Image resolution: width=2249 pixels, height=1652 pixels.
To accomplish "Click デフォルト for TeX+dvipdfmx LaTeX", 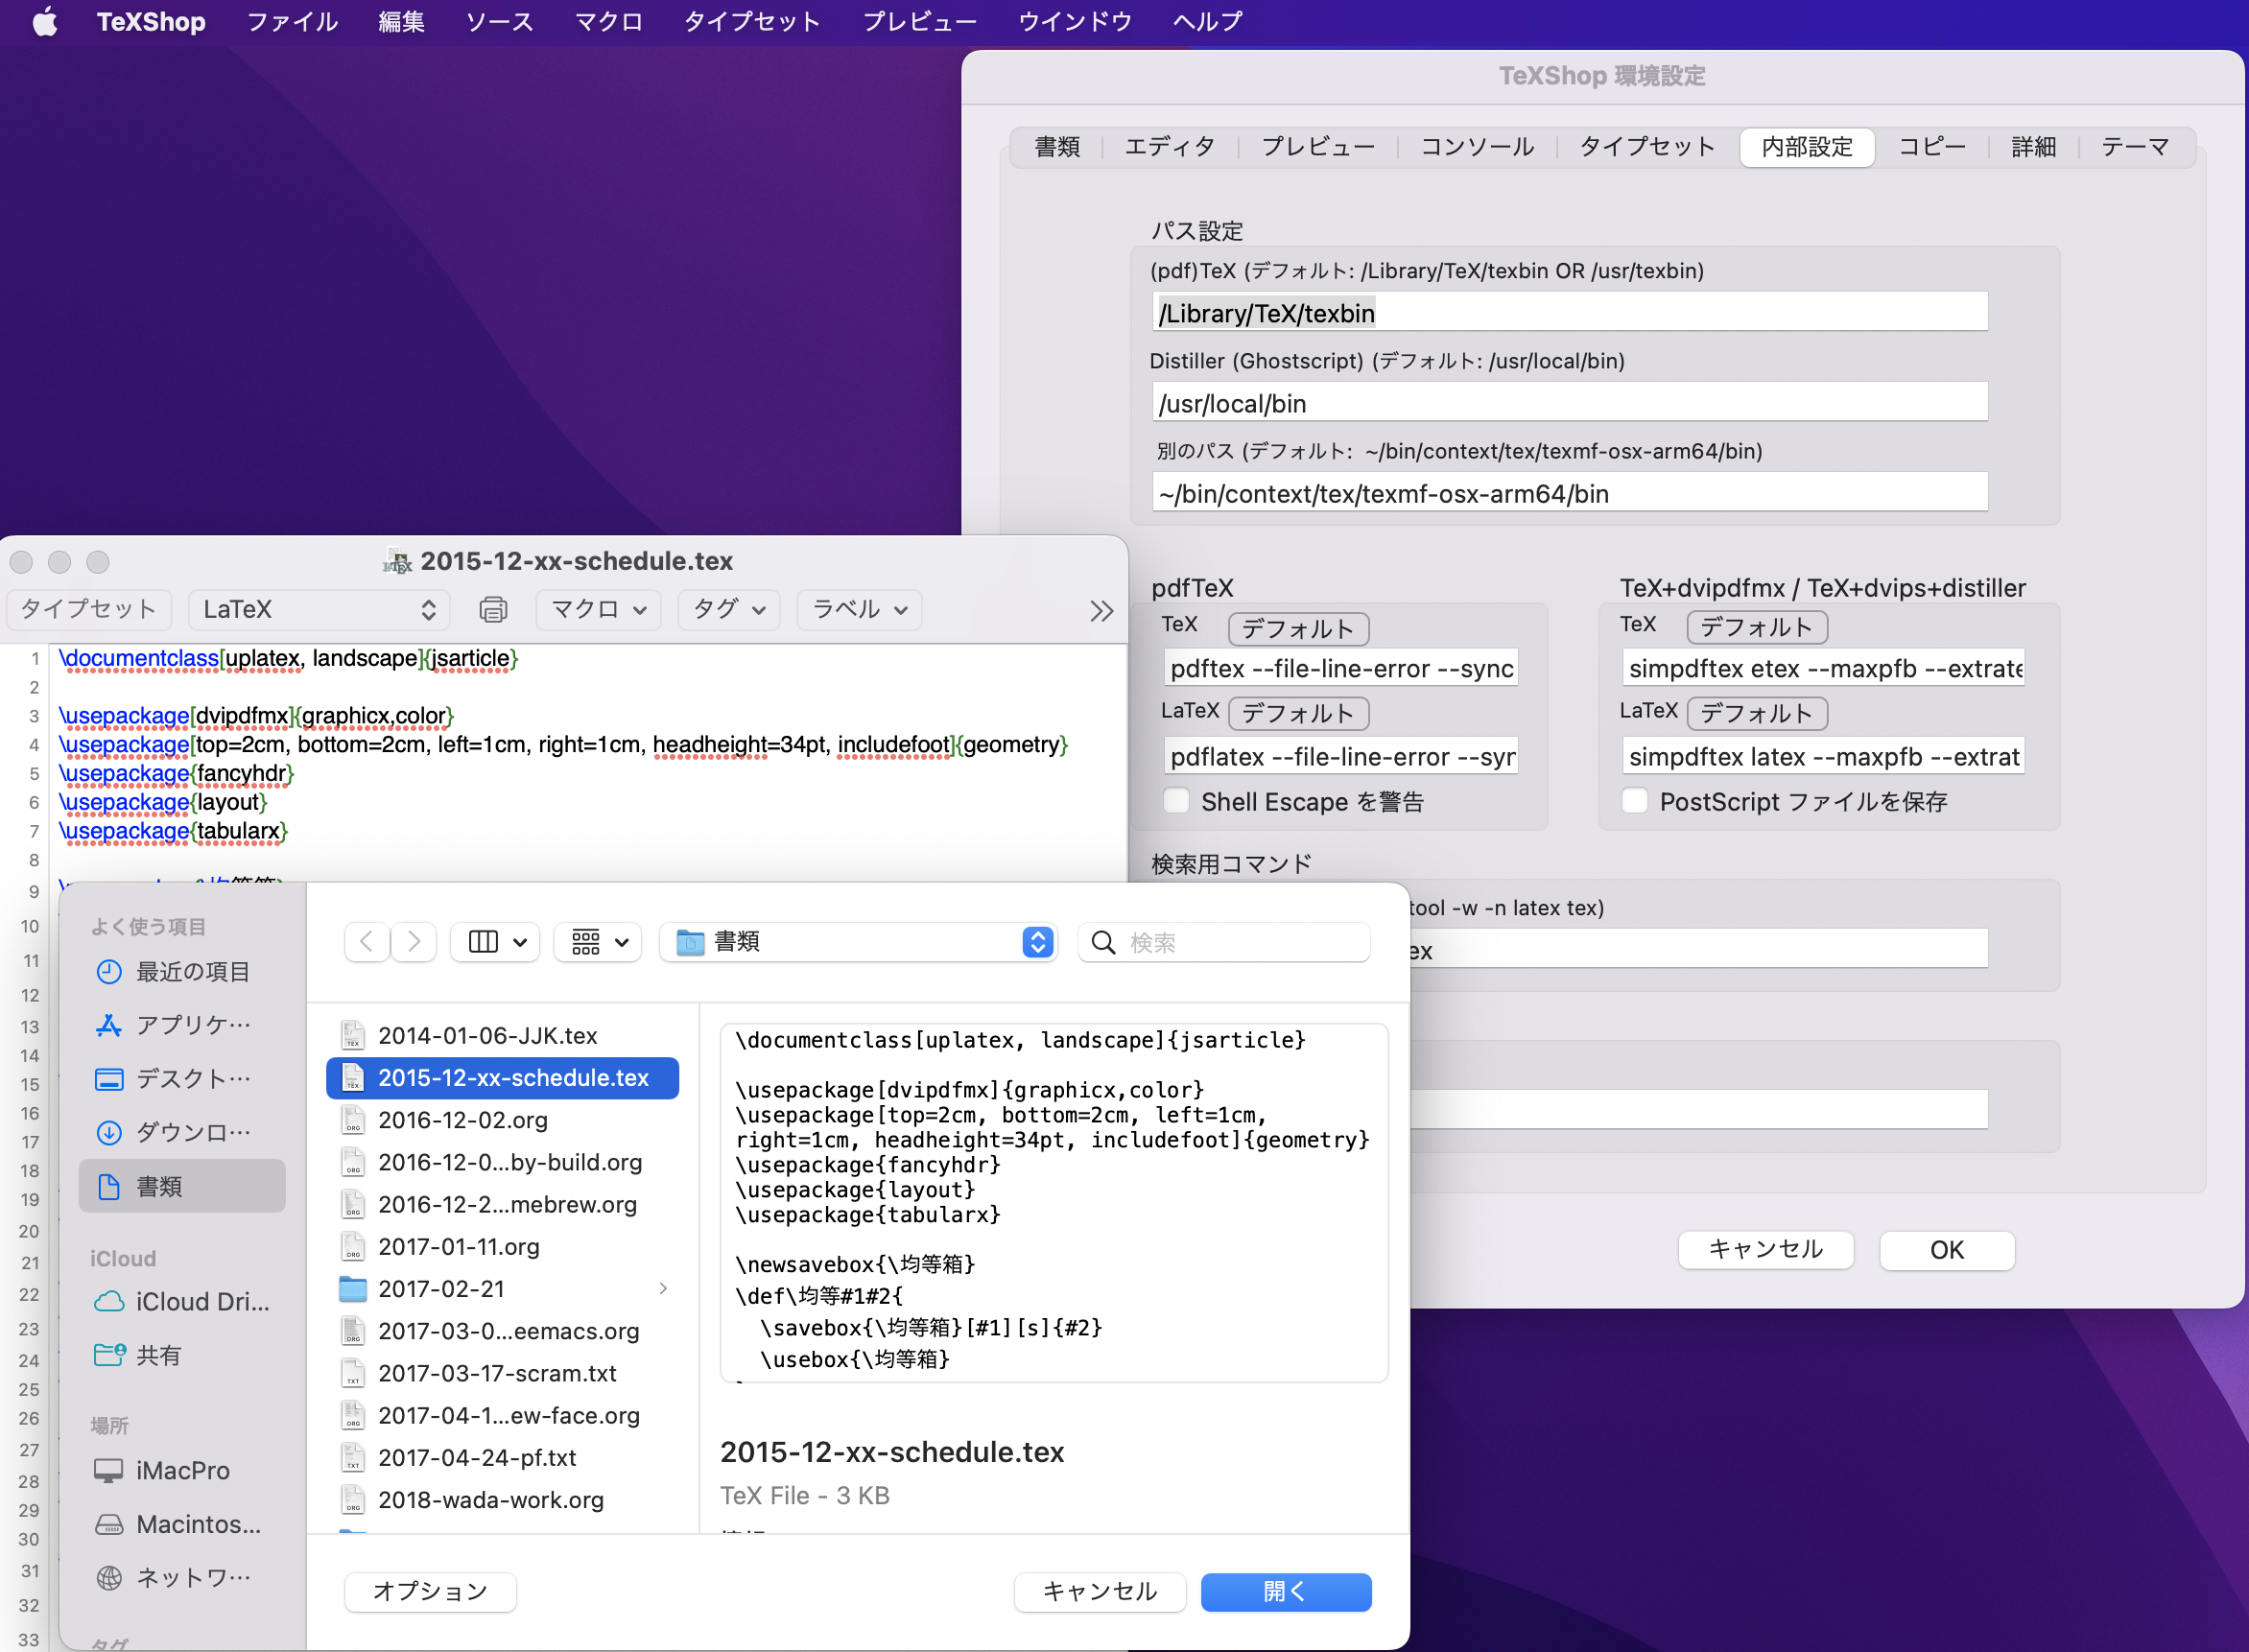I will (1756, 713).
